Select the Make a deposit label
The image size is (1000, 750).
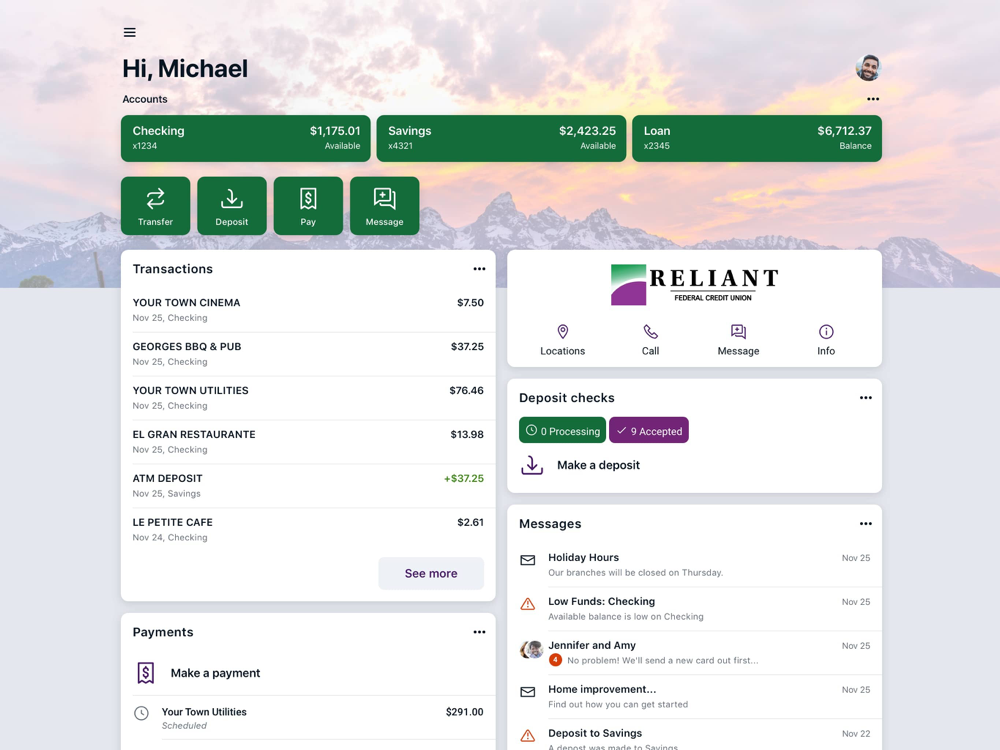click(598, 465)
